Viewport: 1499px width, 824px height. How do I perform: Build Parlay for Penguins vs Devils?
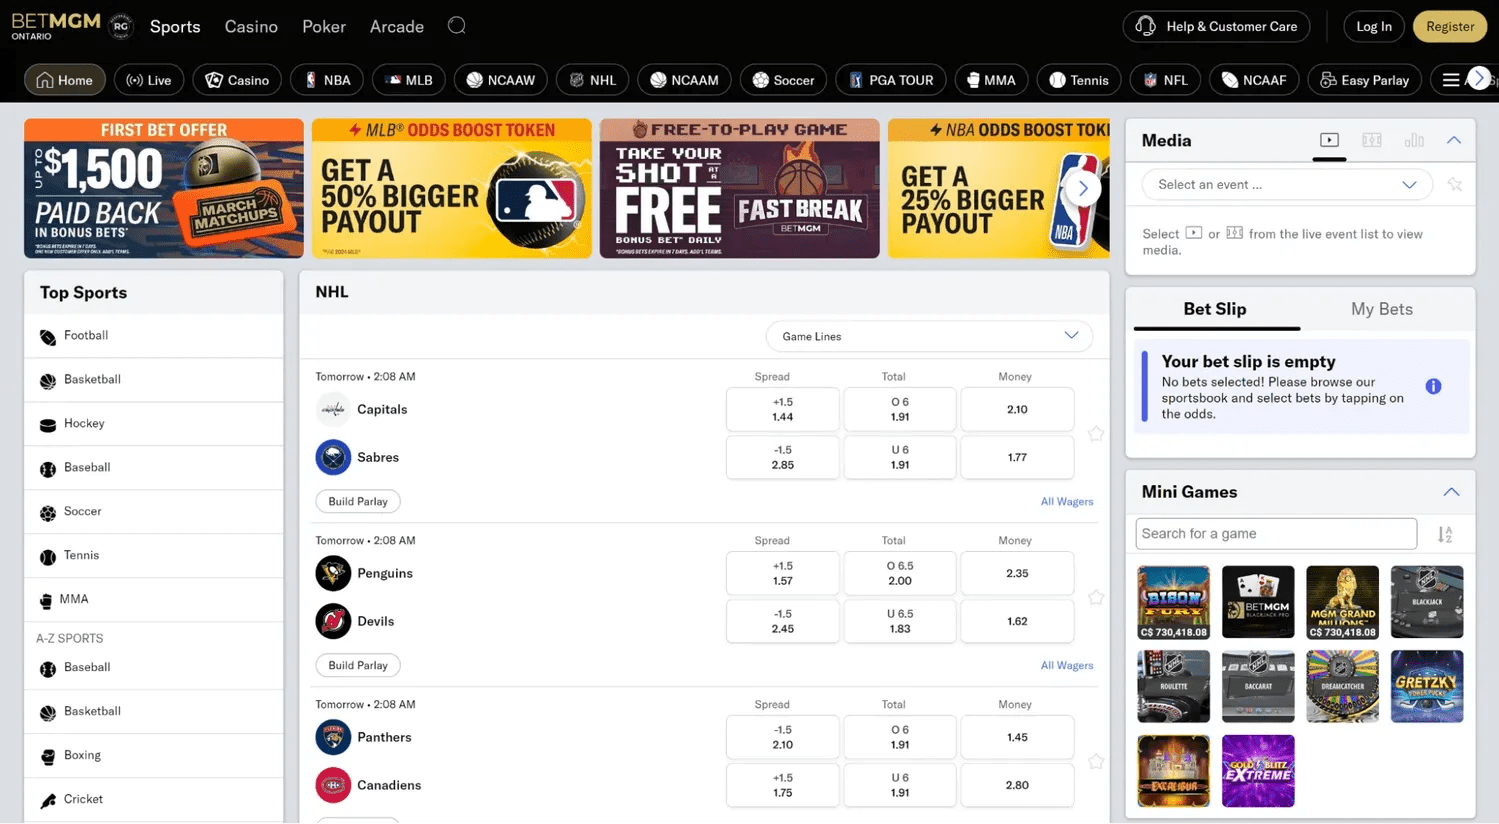358,665
